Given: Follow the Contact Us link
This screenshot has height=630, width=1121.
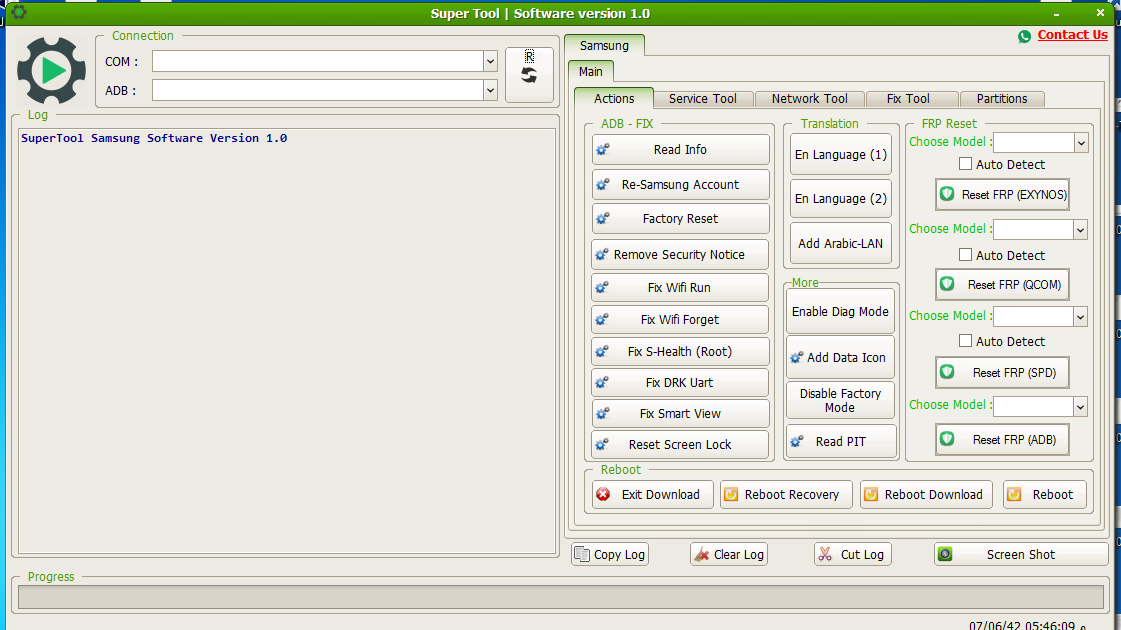Looking at the screenshot, I should (x=1072, y=35).
